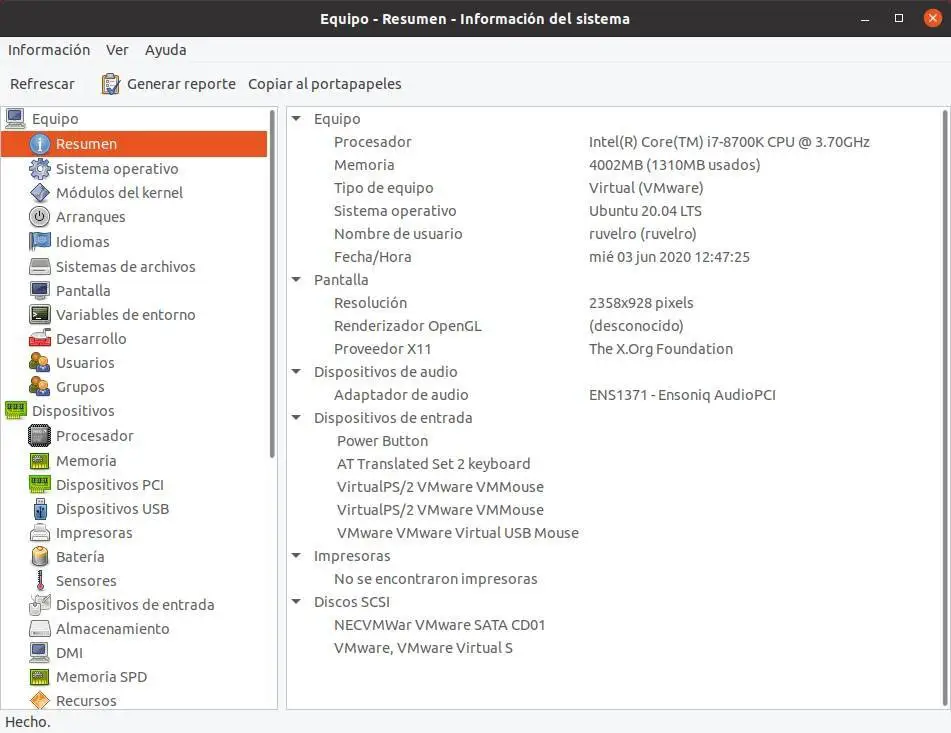This screenshot has height=733, width=951.
Task: Open the Batería icon in sidebar
Action: click(40, 557)
